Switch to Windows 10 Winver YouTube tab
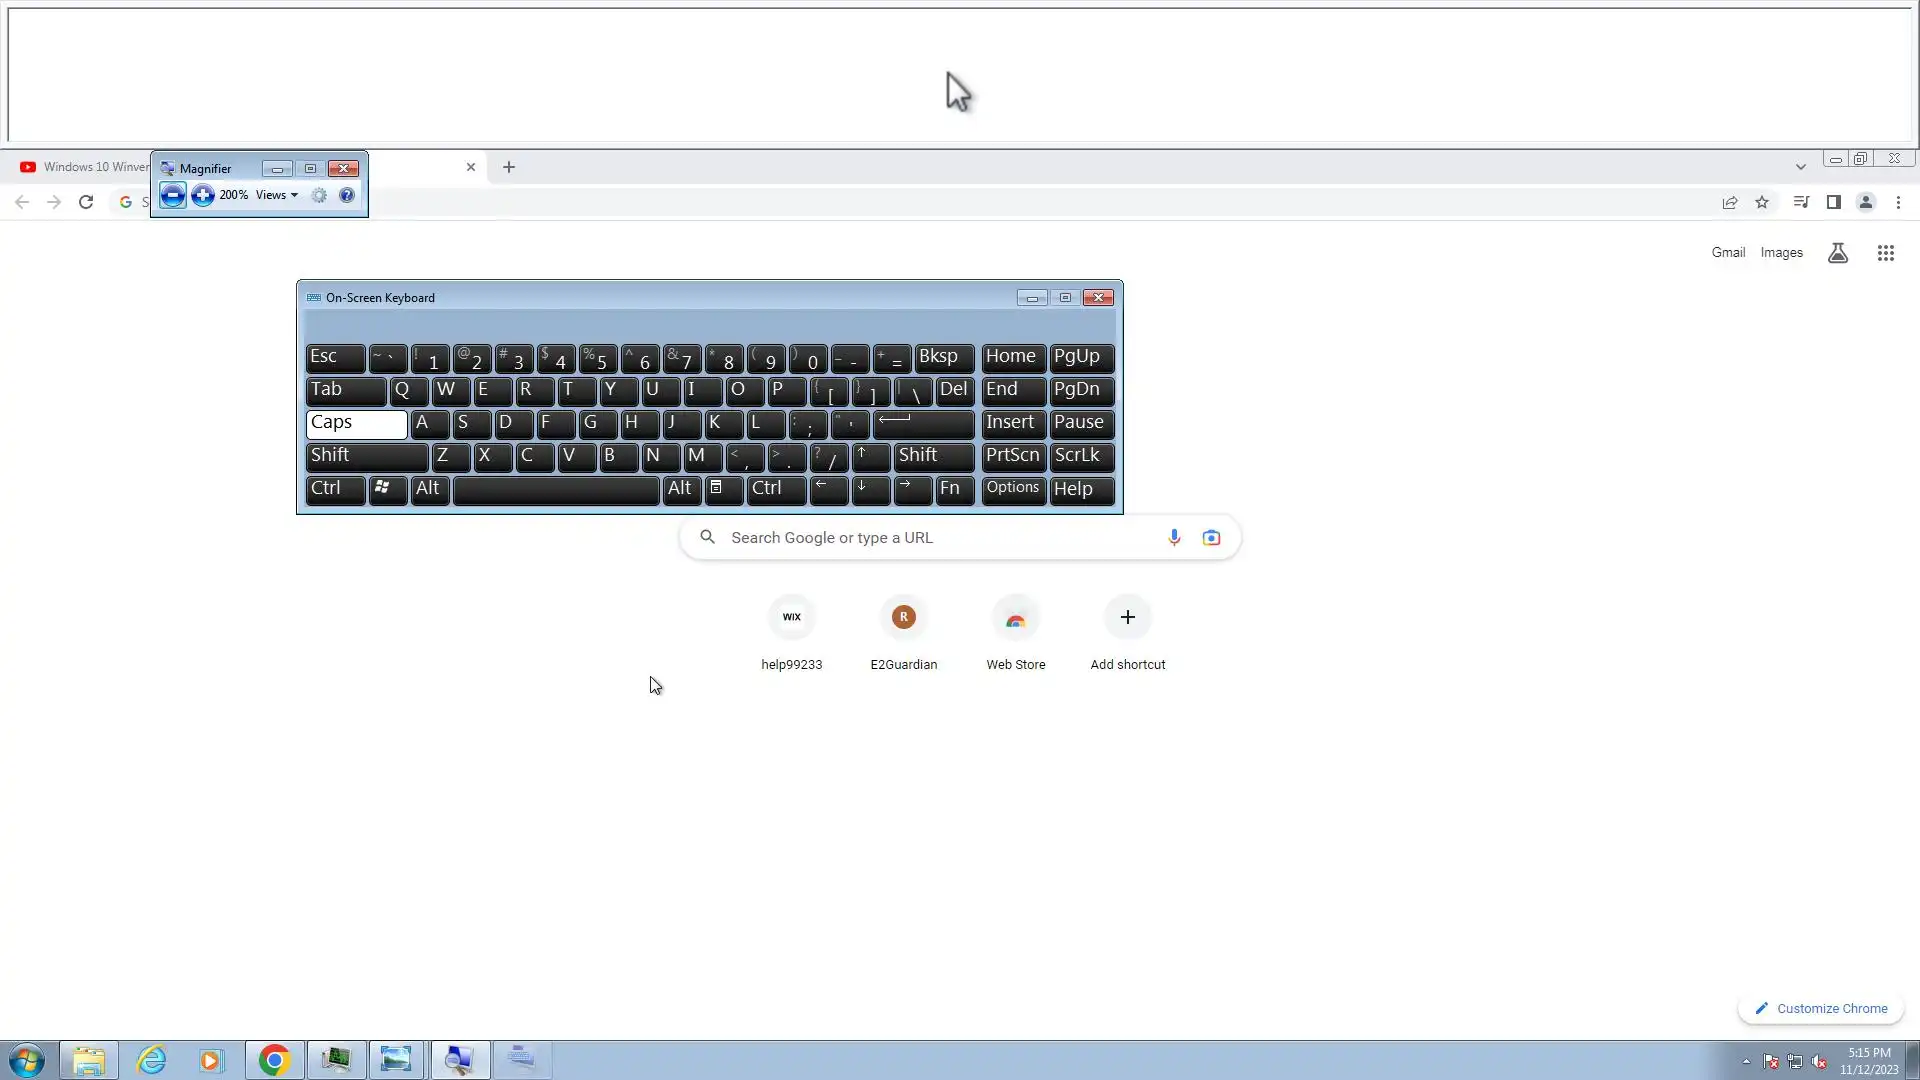1920x1080 pixels. point(85,167)
